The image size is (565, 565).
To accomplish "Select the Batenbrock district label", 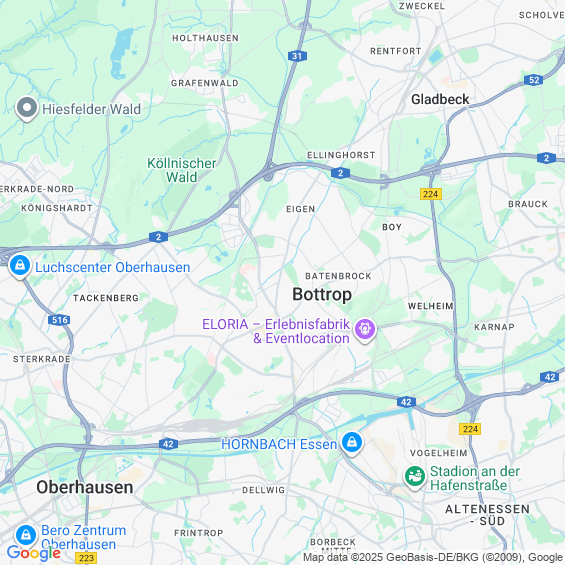I will (x=338, y=276).
